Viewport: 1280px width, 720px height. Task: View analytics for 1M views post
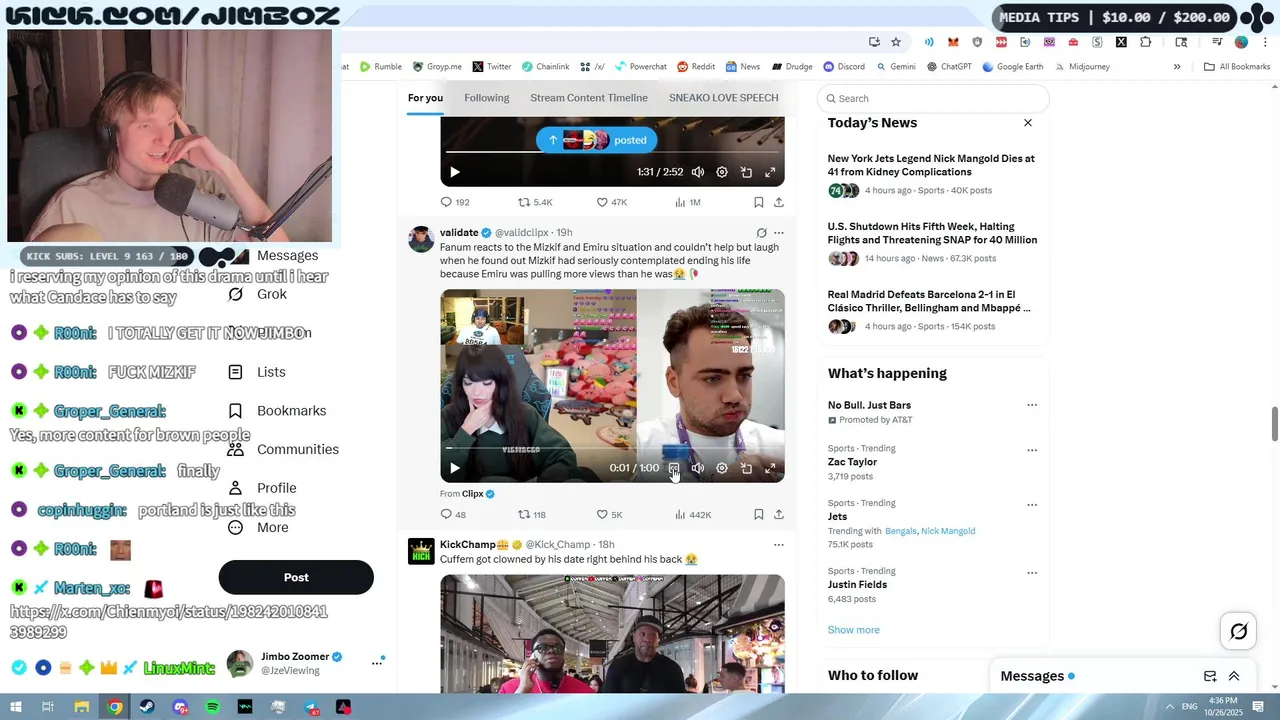point(687,202)
